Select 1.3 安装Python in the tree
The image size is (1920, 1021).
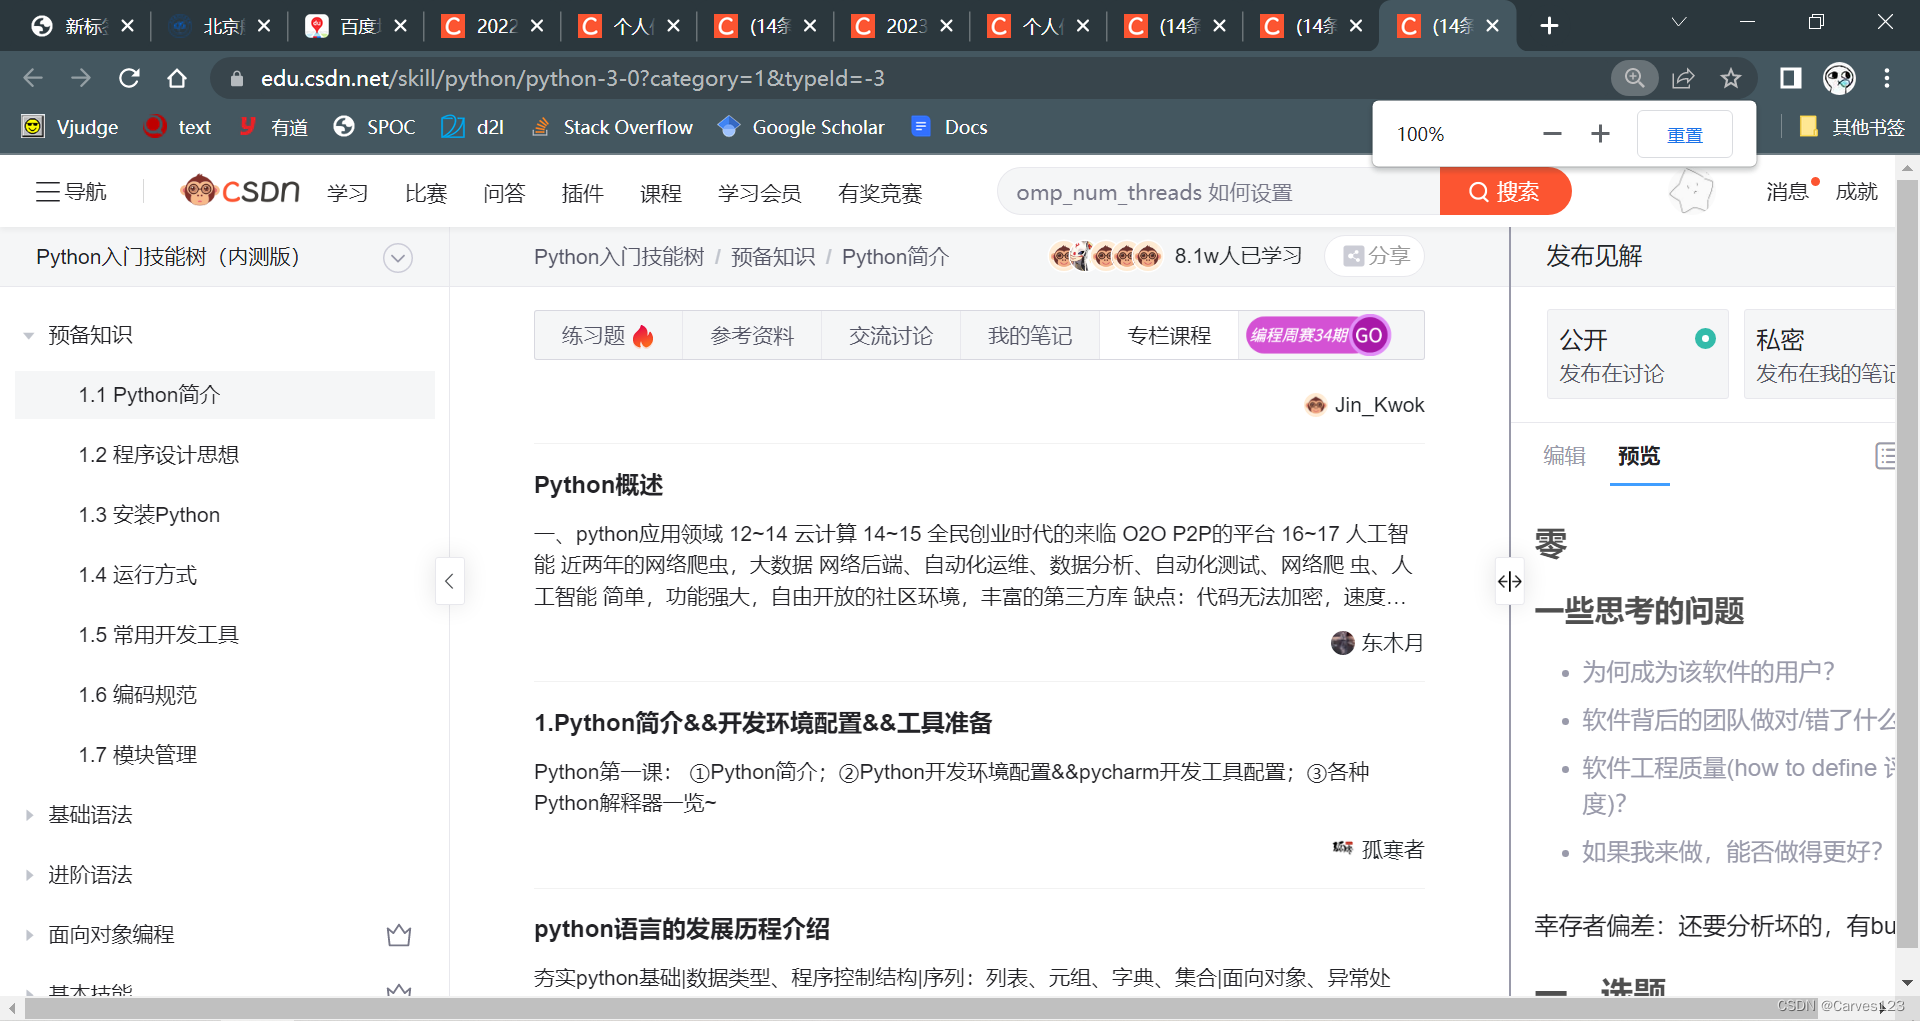149,515
